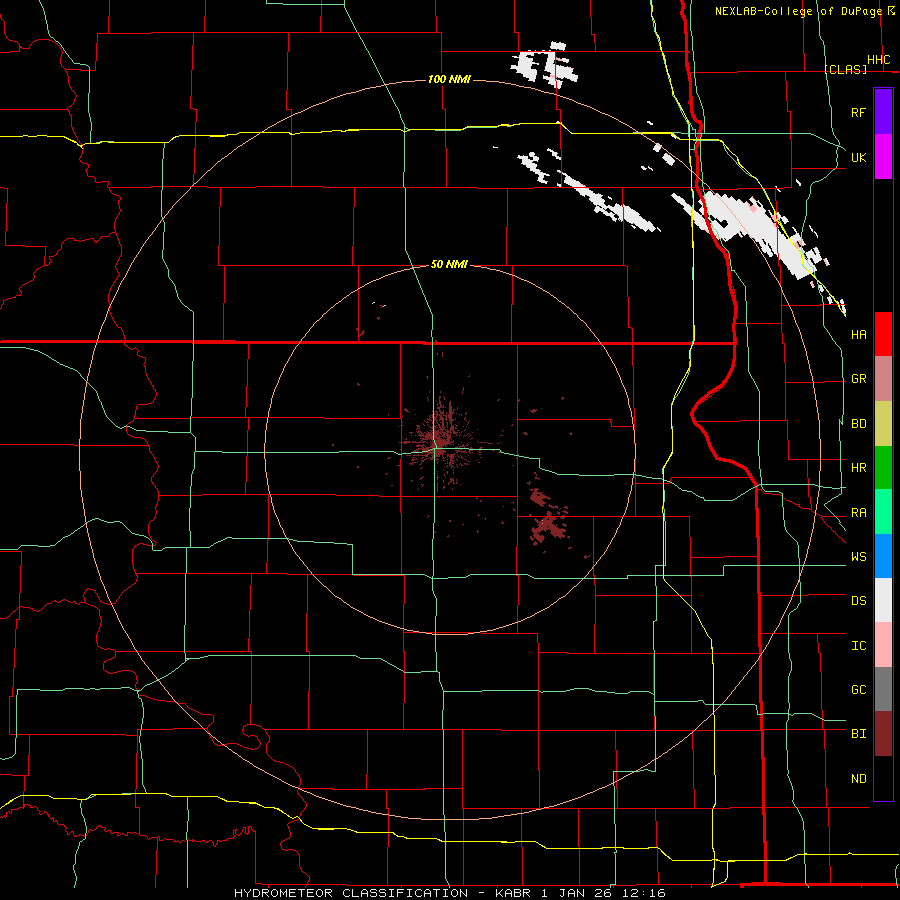Viewport: 900px width, 900px height.
Task: Click the 50 NMI range ring label
Action: (x=449, y=264)
